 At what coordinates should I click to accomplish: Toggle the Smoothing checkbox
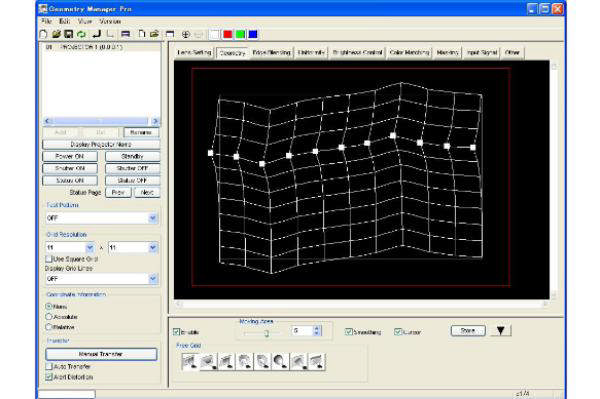[349, 332]
